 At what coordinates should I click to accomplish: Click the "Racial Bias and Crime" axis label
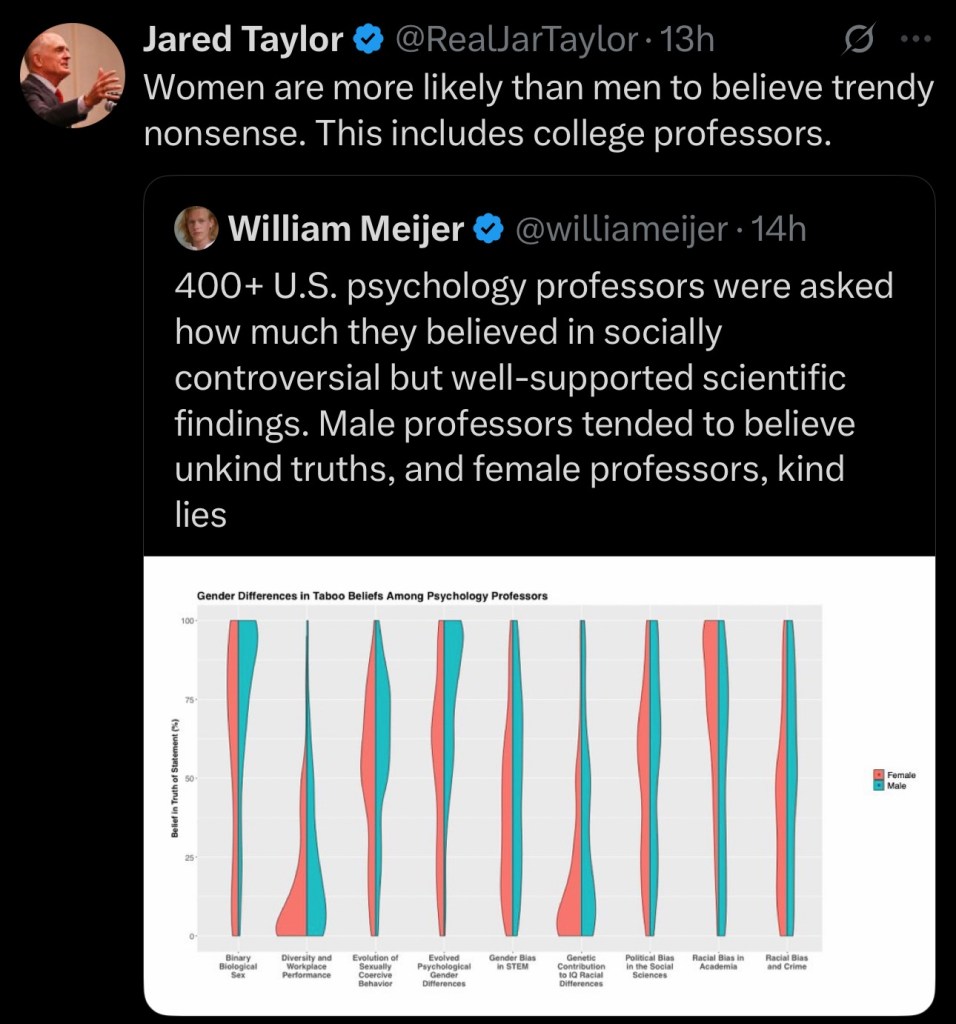click(x=785, y=962)
